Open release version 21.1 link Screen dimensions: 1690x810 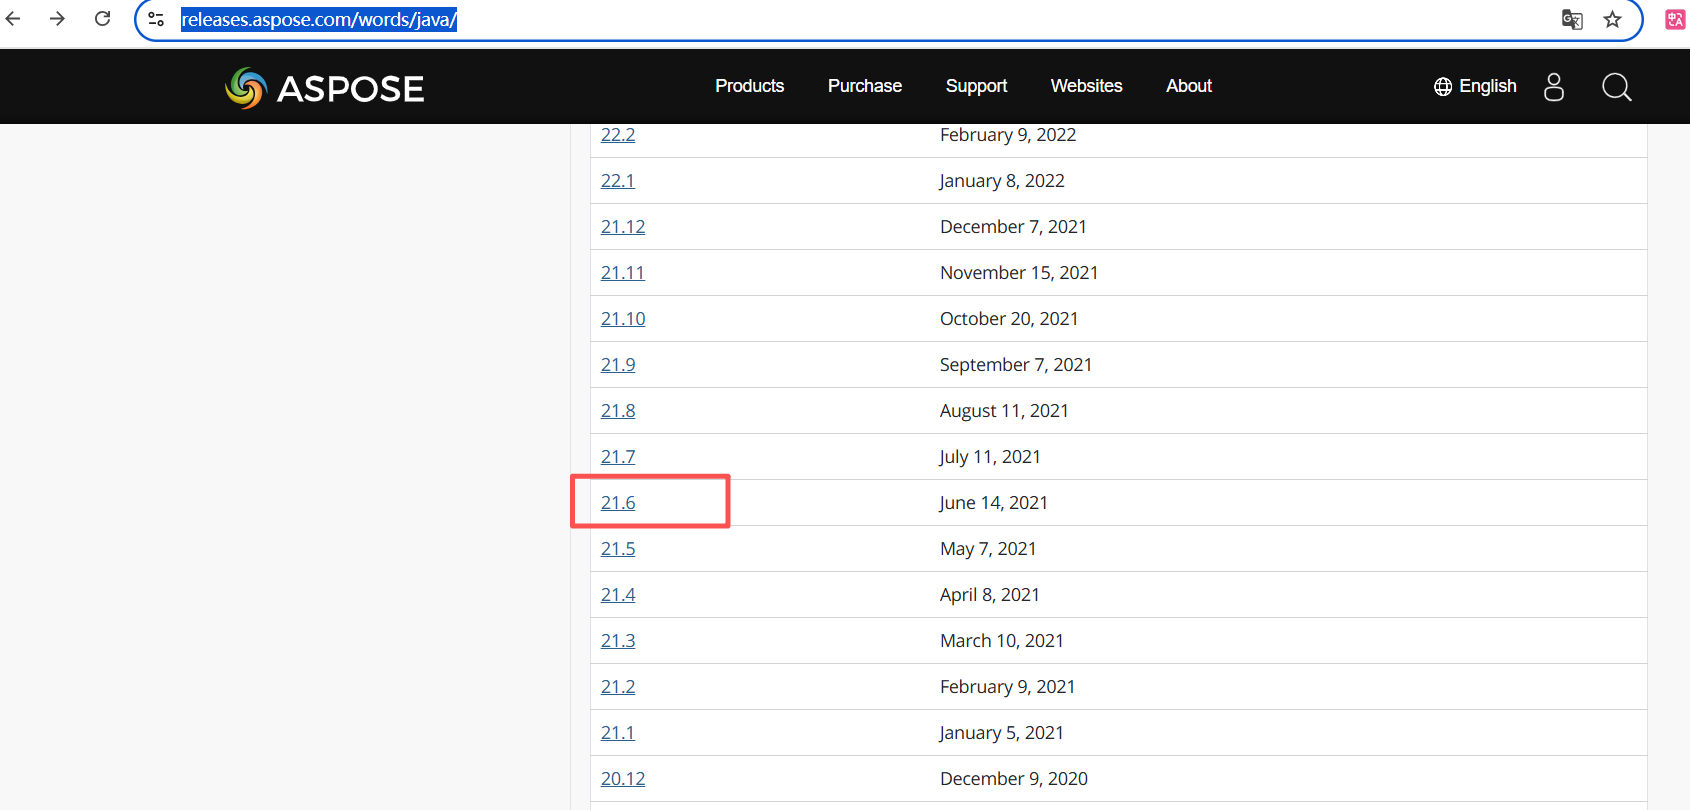(618, 733)
